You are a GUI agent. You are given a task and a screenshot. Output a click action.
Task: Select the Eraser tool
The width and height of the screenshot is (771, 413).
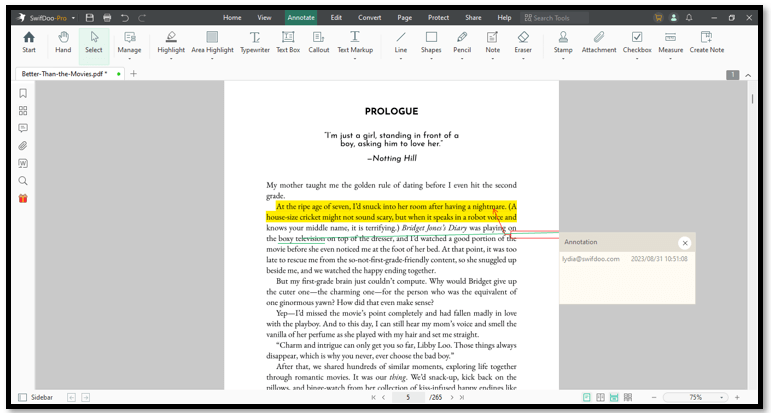coord(523,42)
